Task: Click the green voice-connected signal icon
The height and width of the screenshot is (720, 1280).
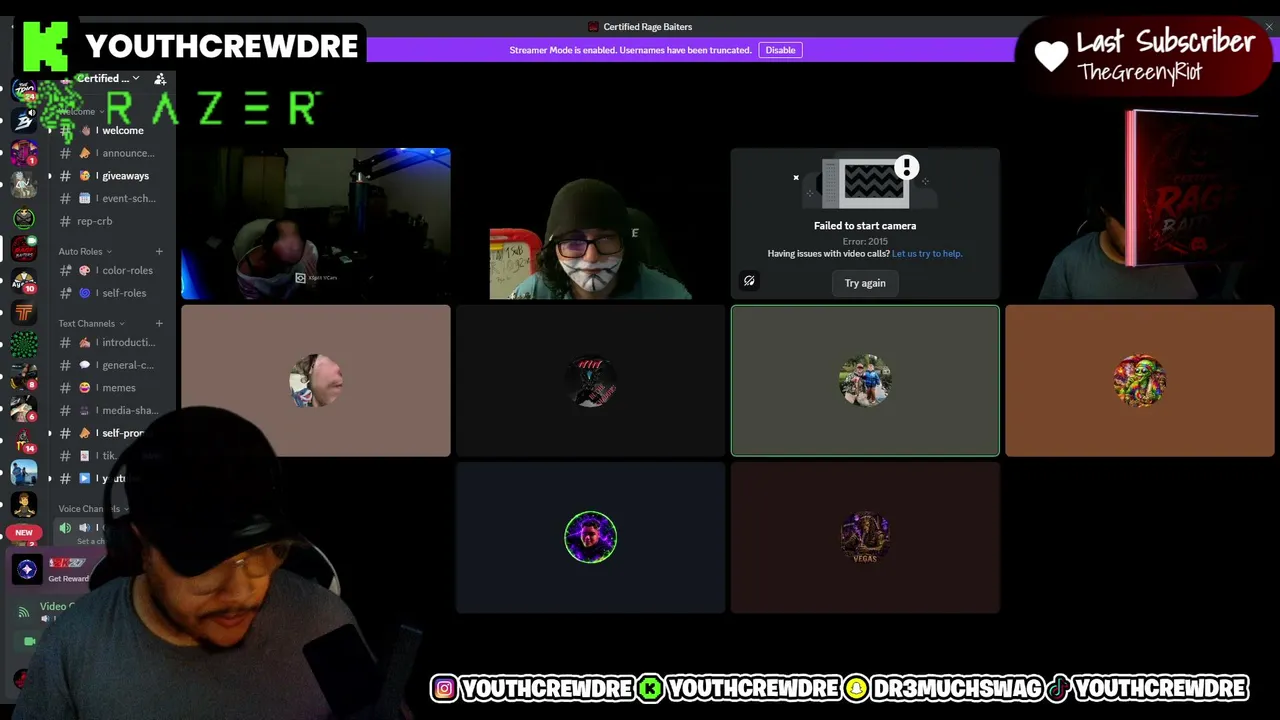Action: [24, 612]
